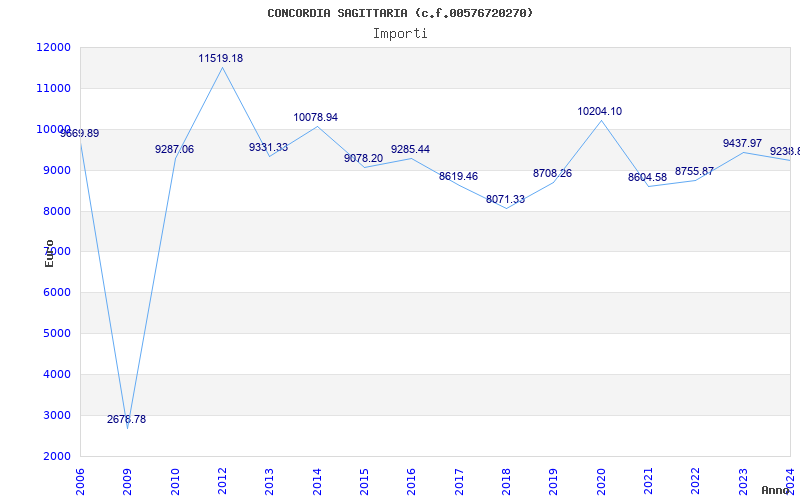Screen dimensions: 800x500
Task: Select the 2016 year axis label
Action: [411, 482]
